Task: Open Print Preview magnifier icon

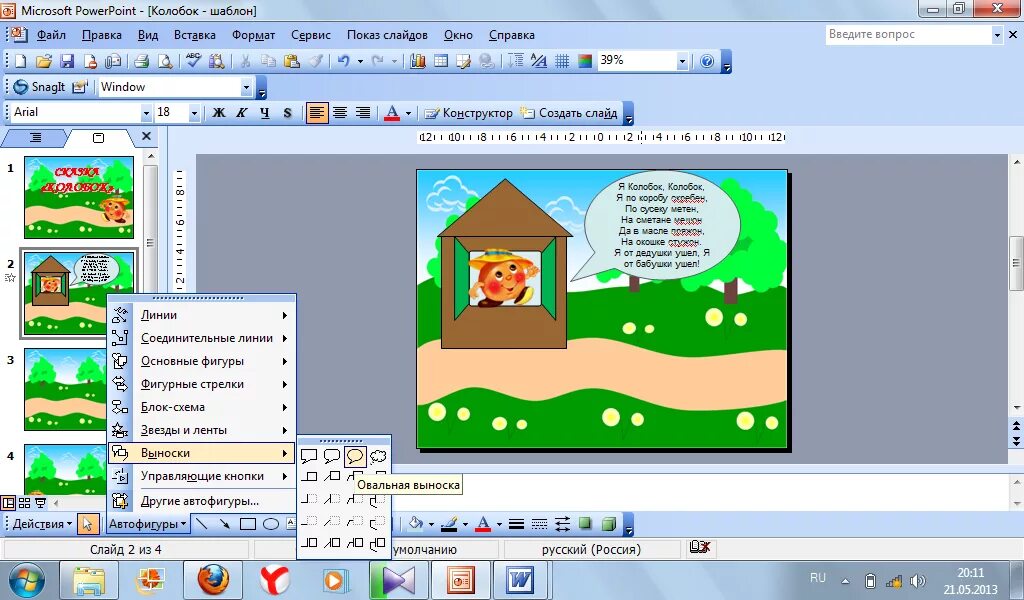Action: click(165, 61)
